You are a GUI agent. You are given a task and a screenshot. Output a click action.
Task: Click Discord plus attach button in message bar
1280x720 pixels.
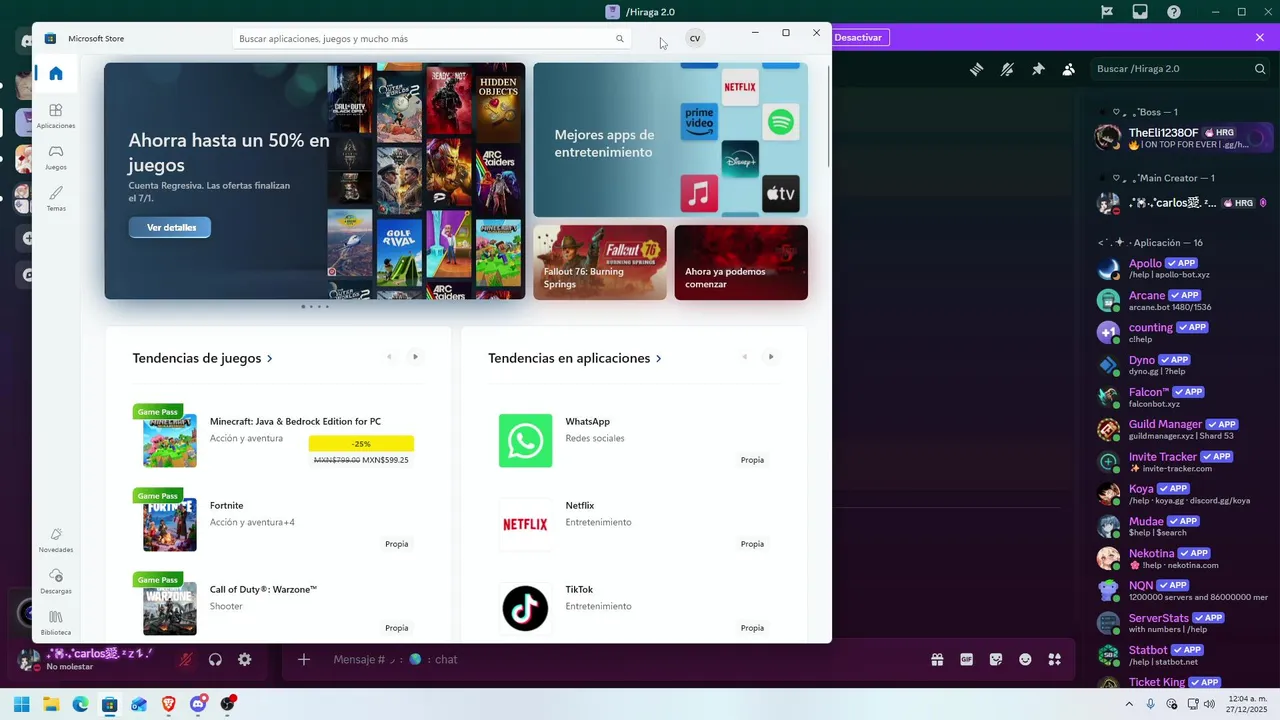coord(304,660)
